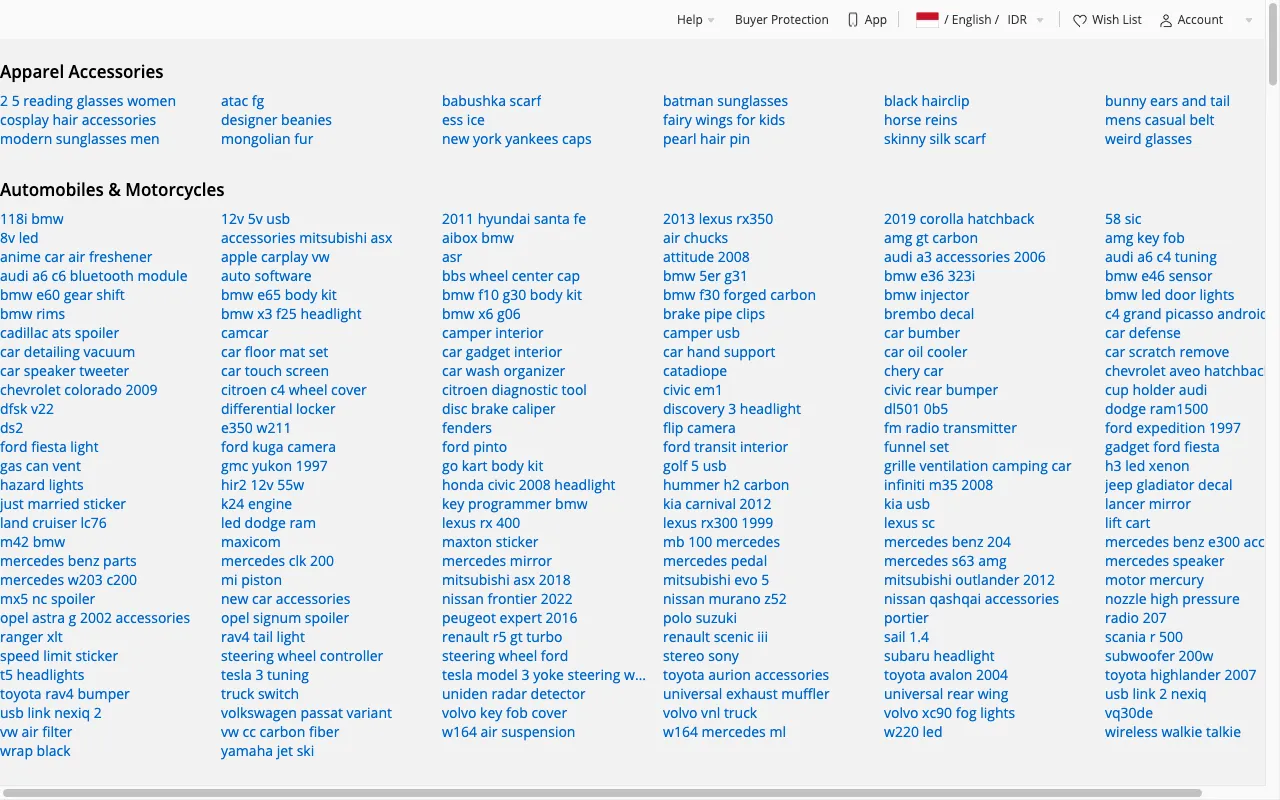Expand the Account menu arrow
The width and height of the screenshot is (1280, 800).
(1248, 20)
